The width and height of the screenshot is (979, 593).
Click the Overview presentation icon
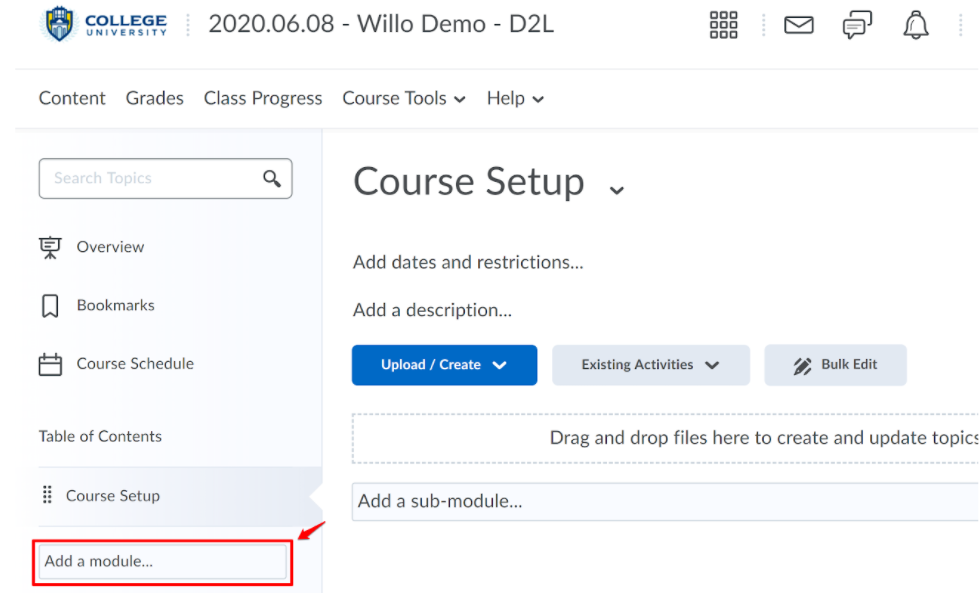(x=50, y=247)
